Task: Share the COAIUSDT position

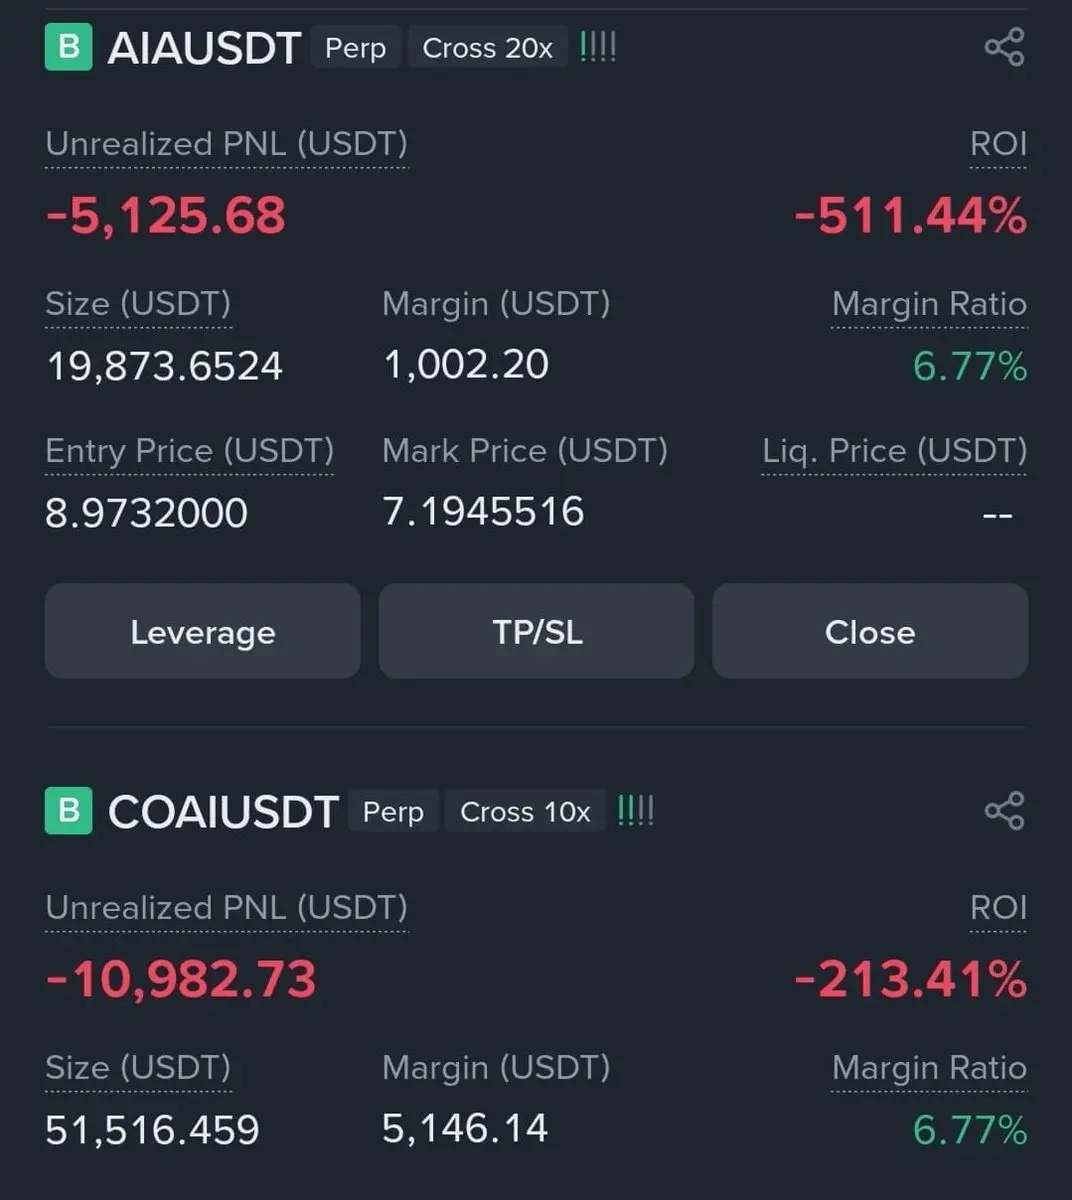Action: pyautogui.click(x=1004, y=811)
